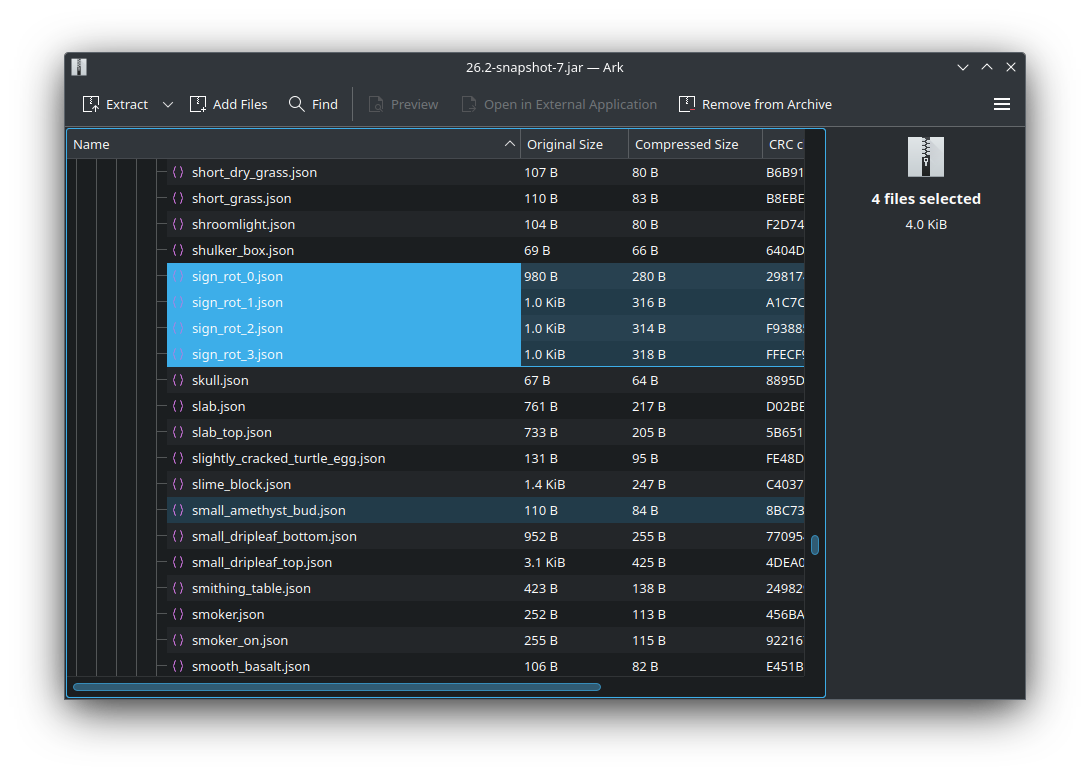Select the slab_top.json name
The height and width of the screenshot is (776, 1090).
pyautogui.click(x=231, y=432)
